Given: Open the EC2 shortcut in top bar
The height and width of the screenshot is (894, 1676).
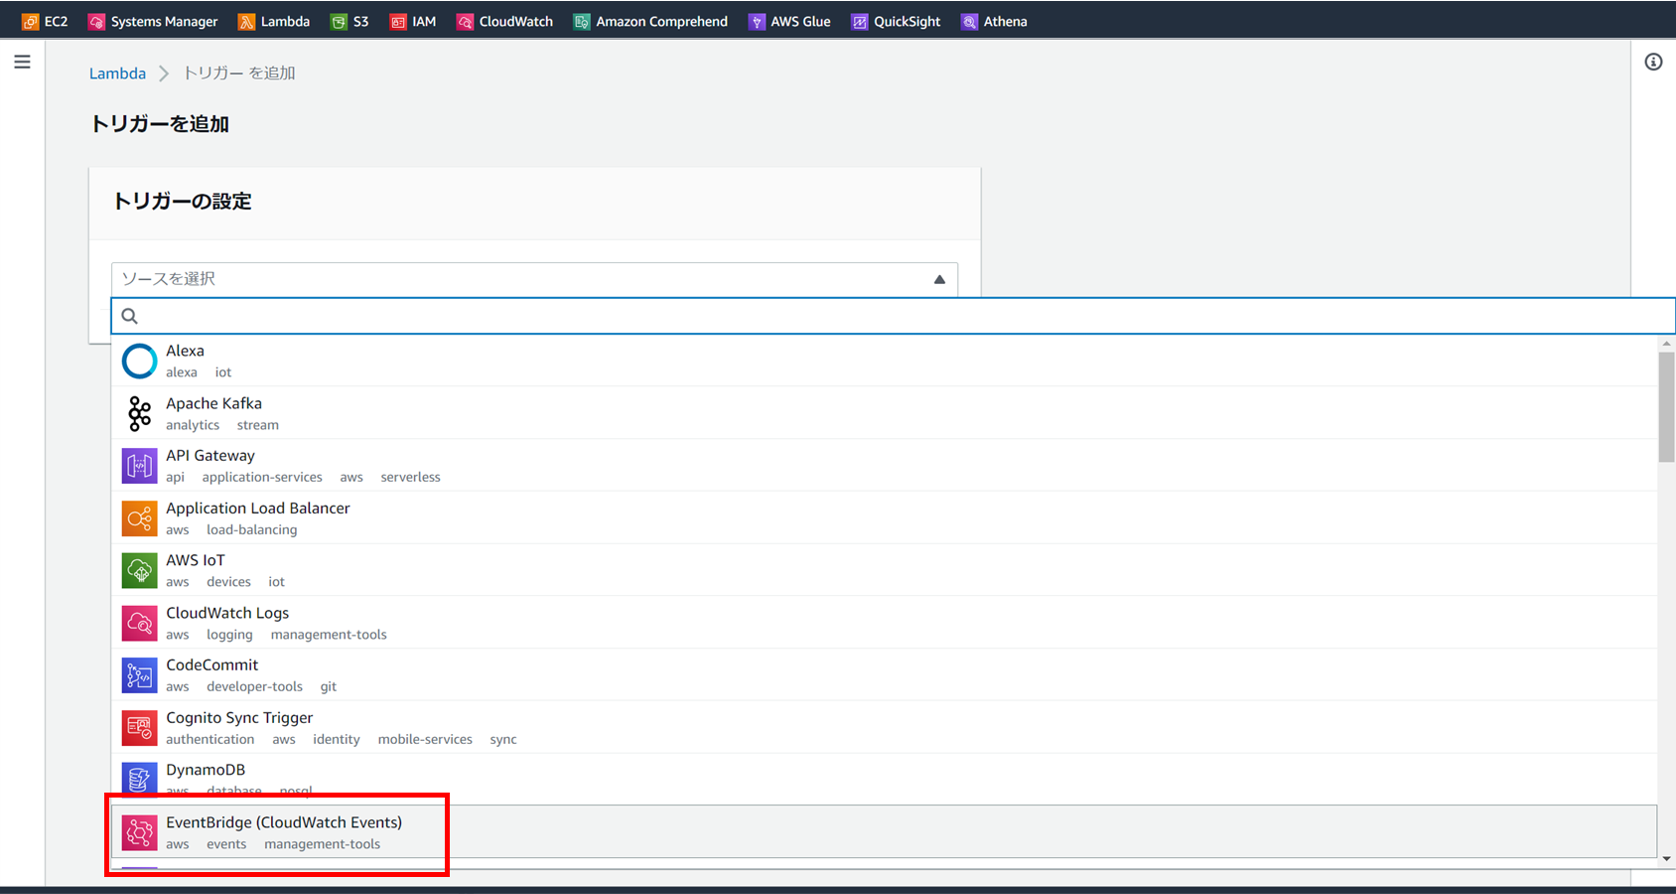Looking at the screenshot, I should pos(45,21).
